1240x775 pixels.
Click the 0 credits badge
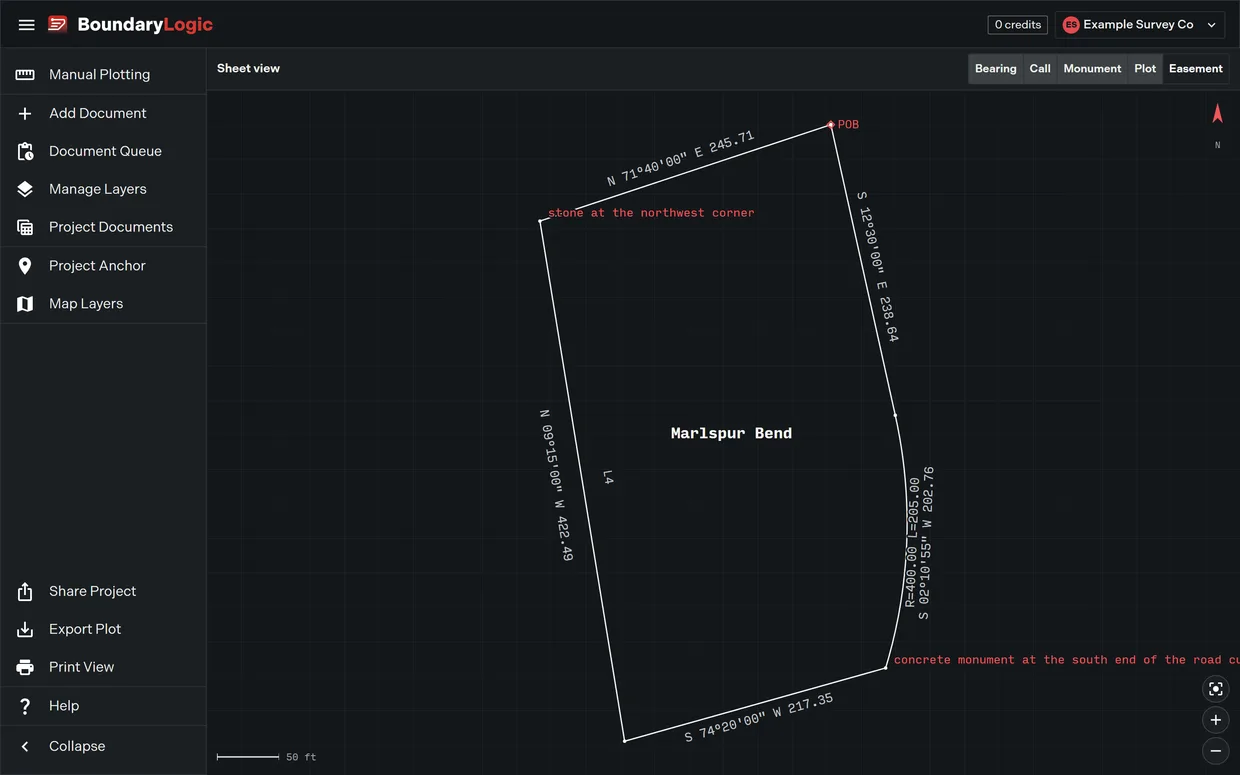(1018, 25)
